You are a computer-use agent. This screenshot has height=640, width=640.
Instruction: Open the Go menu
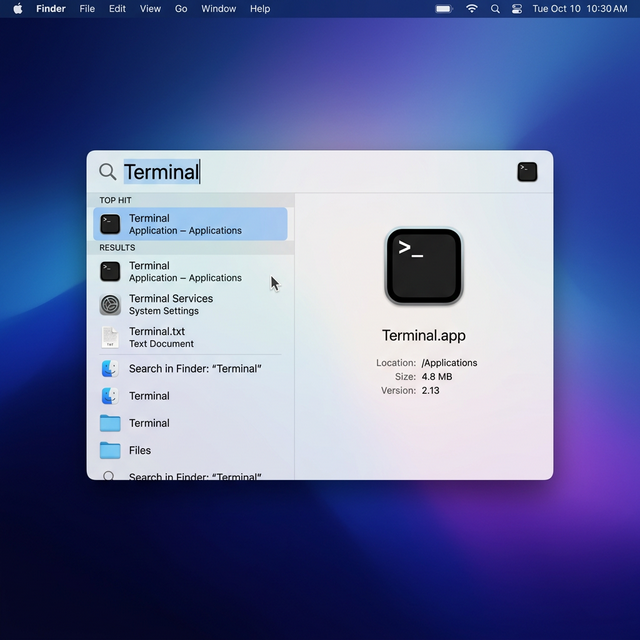[x=181, y=9]
